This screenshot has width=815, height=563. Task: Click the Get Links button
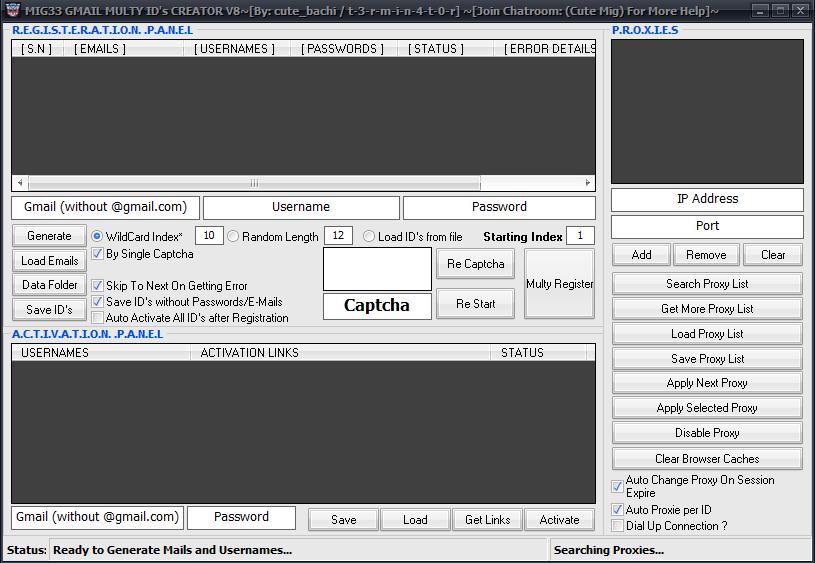tap(488, 520)
